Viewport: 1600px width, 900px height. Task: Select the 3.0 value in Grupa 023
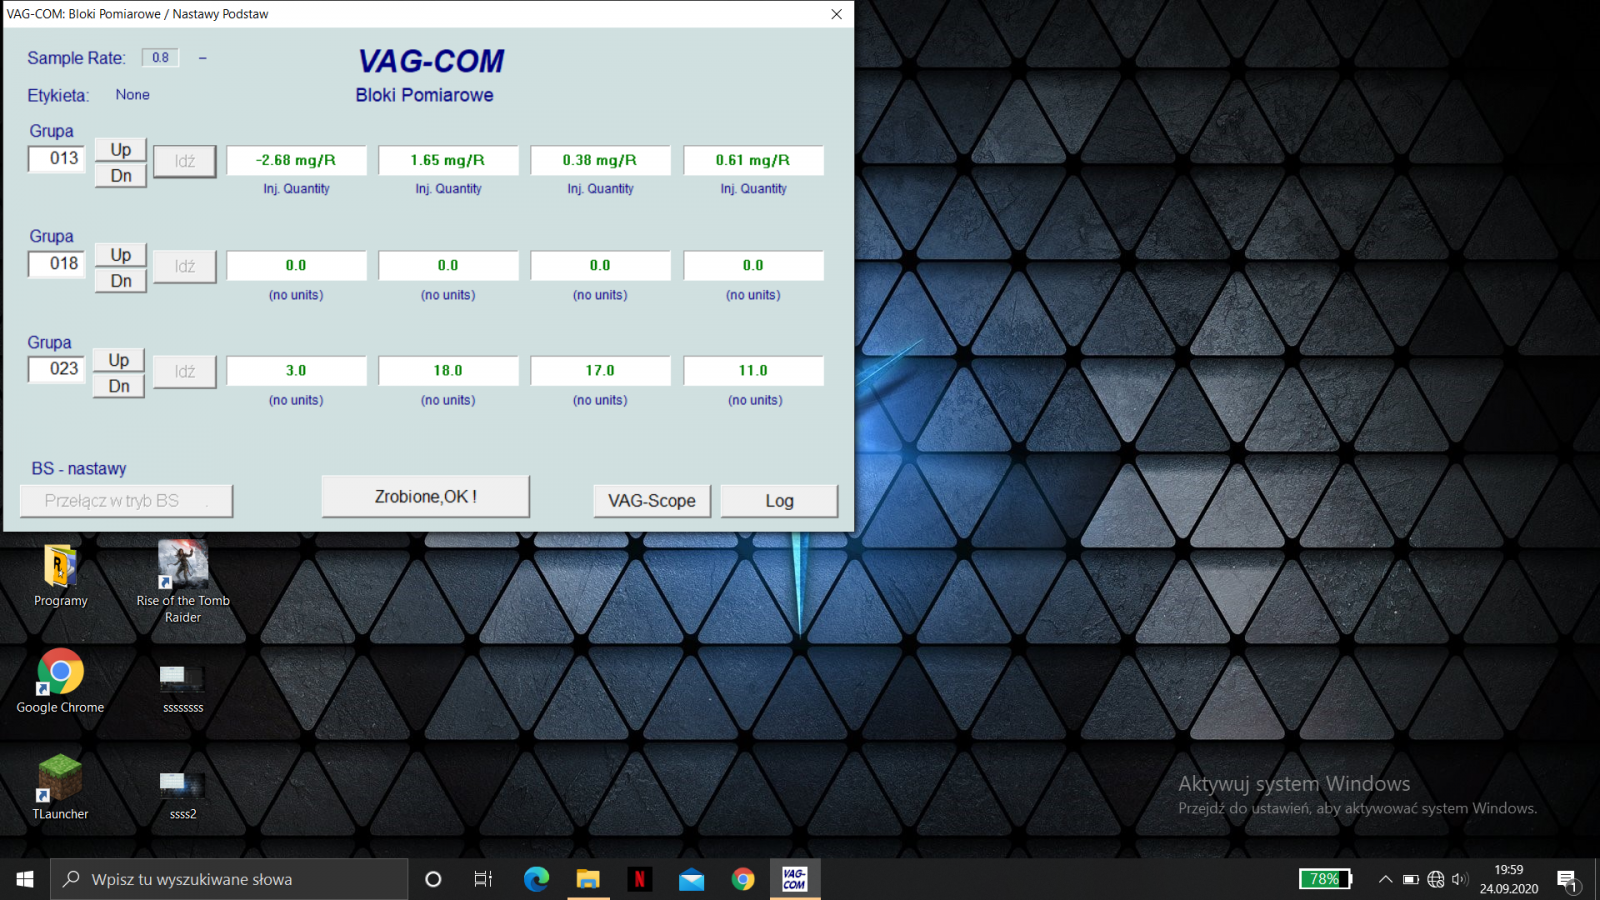pyautogui.click(x=296, y=370)
